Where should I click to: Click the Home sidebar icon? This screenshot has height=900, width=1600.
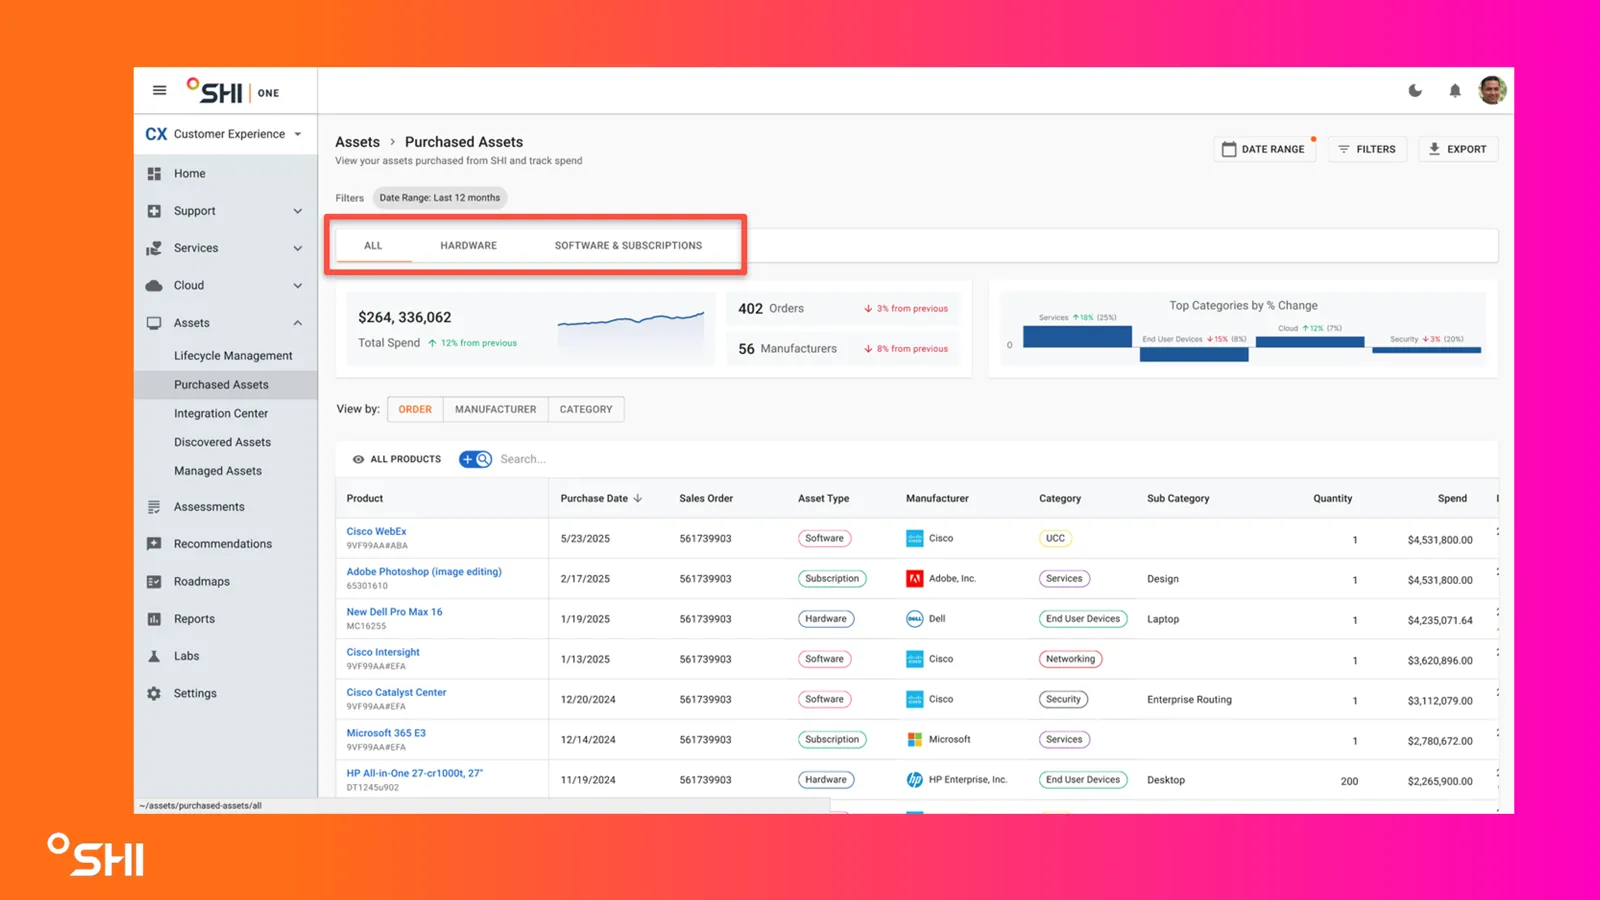pyautogui.click(x=154, y=173)
